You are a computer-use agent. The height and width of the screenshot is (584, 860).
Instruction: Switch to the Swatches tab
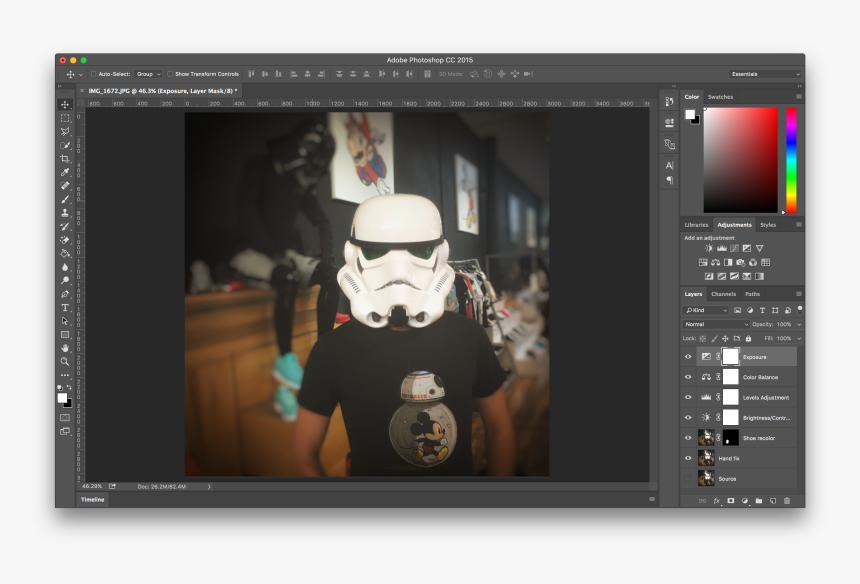click(720, 97)
